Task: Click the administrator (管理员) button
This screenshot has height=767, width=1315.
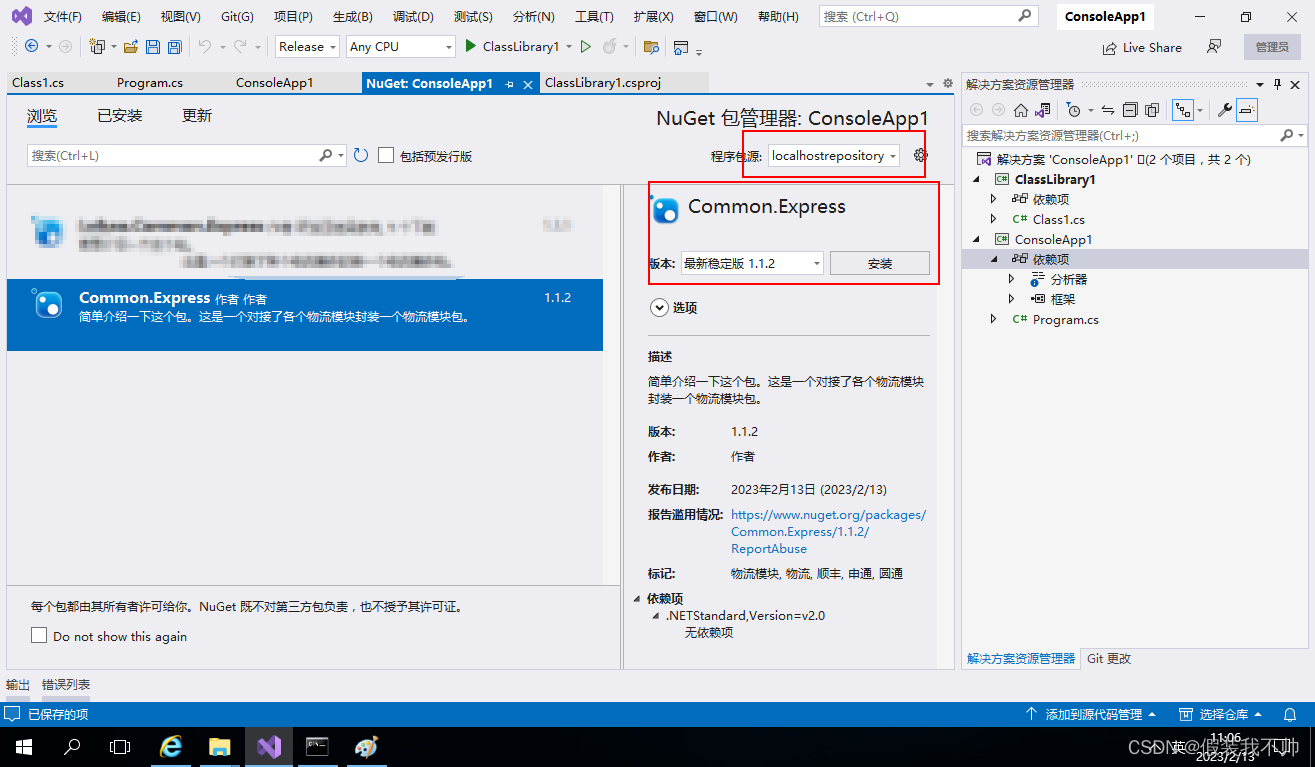Action: coord(1273,47)
